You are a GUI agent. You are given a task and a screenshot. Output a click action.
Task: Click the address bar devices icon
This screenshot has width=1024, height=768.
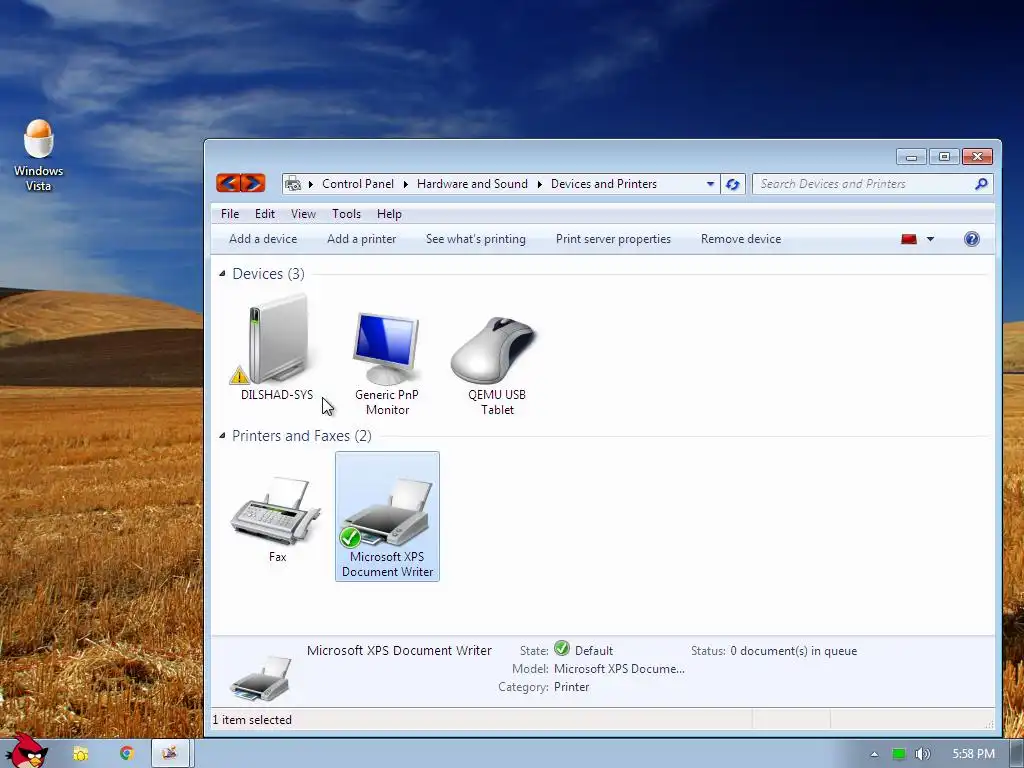pyautogui.click(x=294, y=184)
